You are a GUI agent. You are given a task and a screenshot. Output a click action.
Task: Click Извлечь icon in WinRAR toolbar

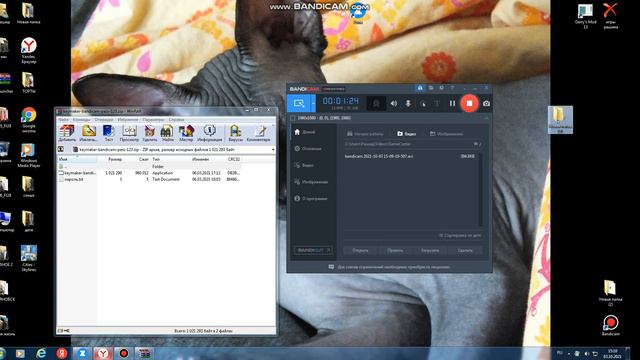pyautogui.click(x=89, y=133)
